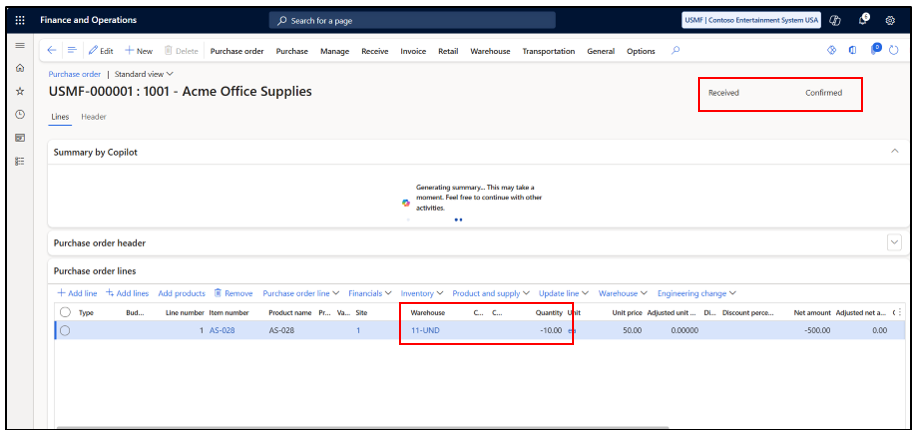Image resolution: width=915 pixels, height=430 pixels.
Task: Click the Search for a page field
Action: [x=412, y=20]
